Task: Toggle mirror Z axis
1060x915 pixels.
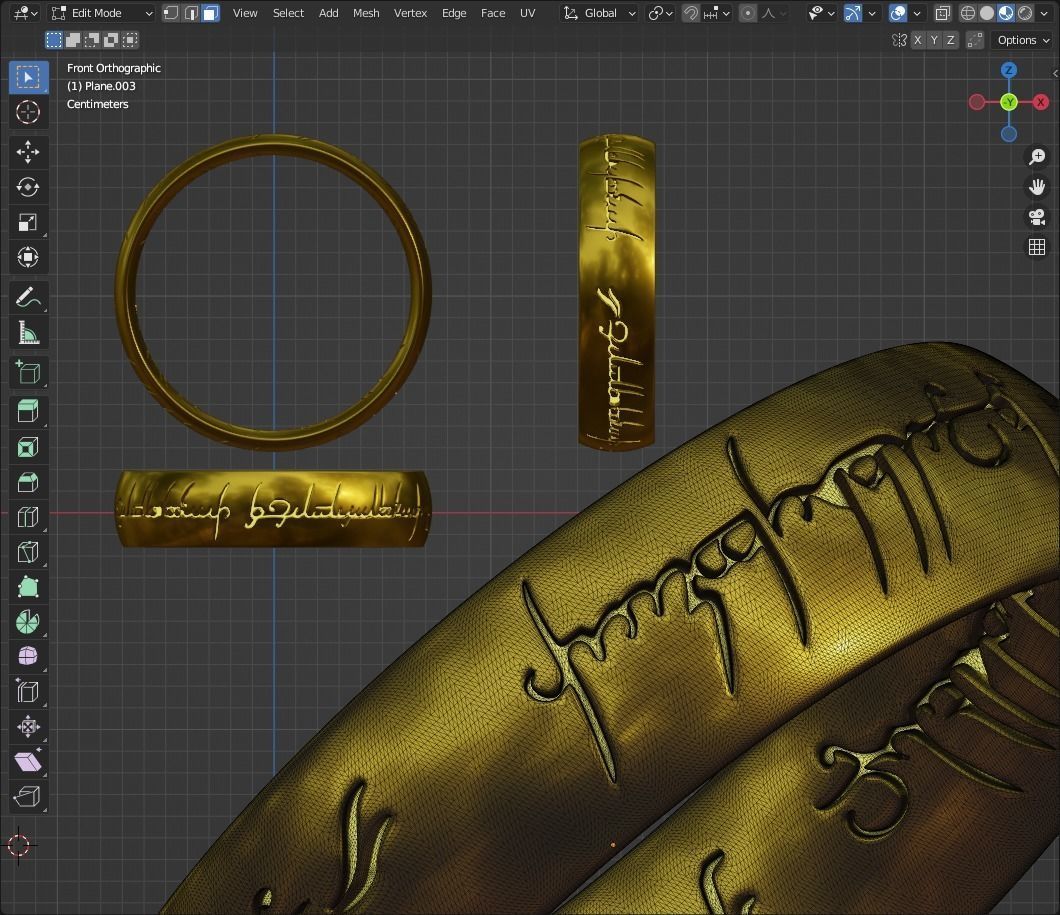Action: [x=950, y=40]
